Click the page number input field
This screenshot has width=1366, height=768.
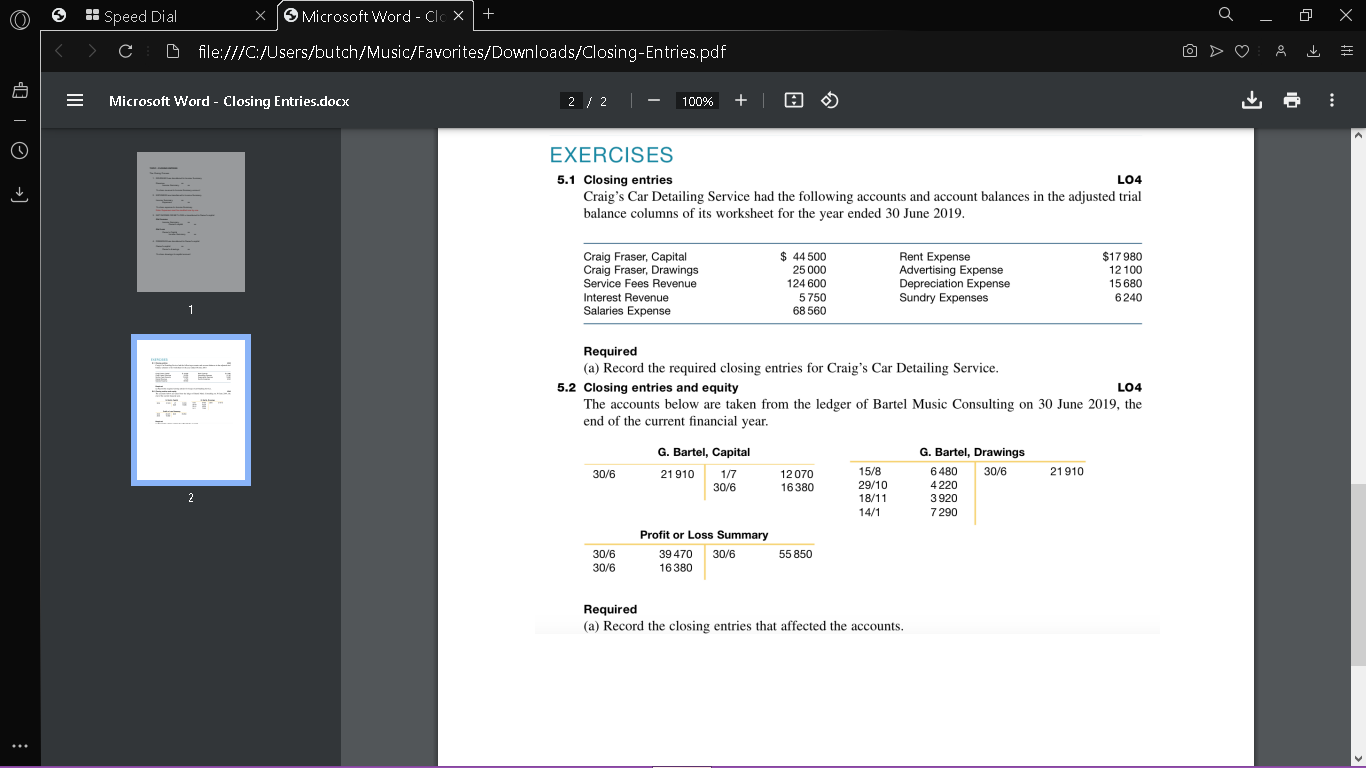[571, 101]
